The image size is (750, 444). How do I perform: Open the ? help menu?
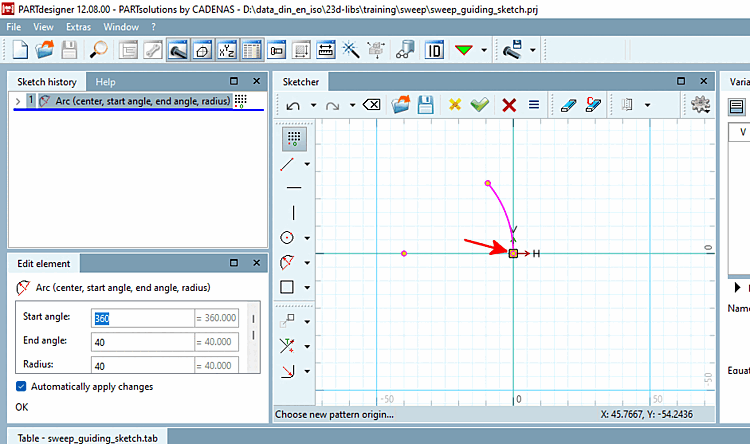click(154, 27)
